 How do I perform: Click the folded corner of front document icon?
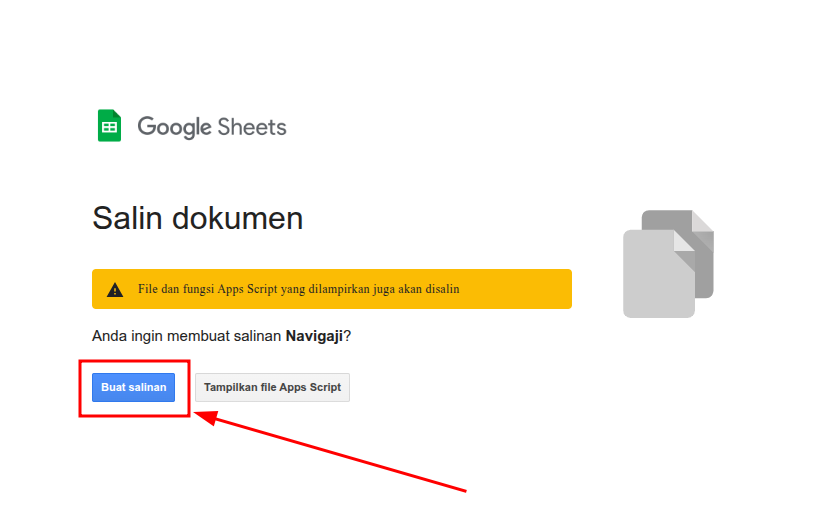(684, 240)
